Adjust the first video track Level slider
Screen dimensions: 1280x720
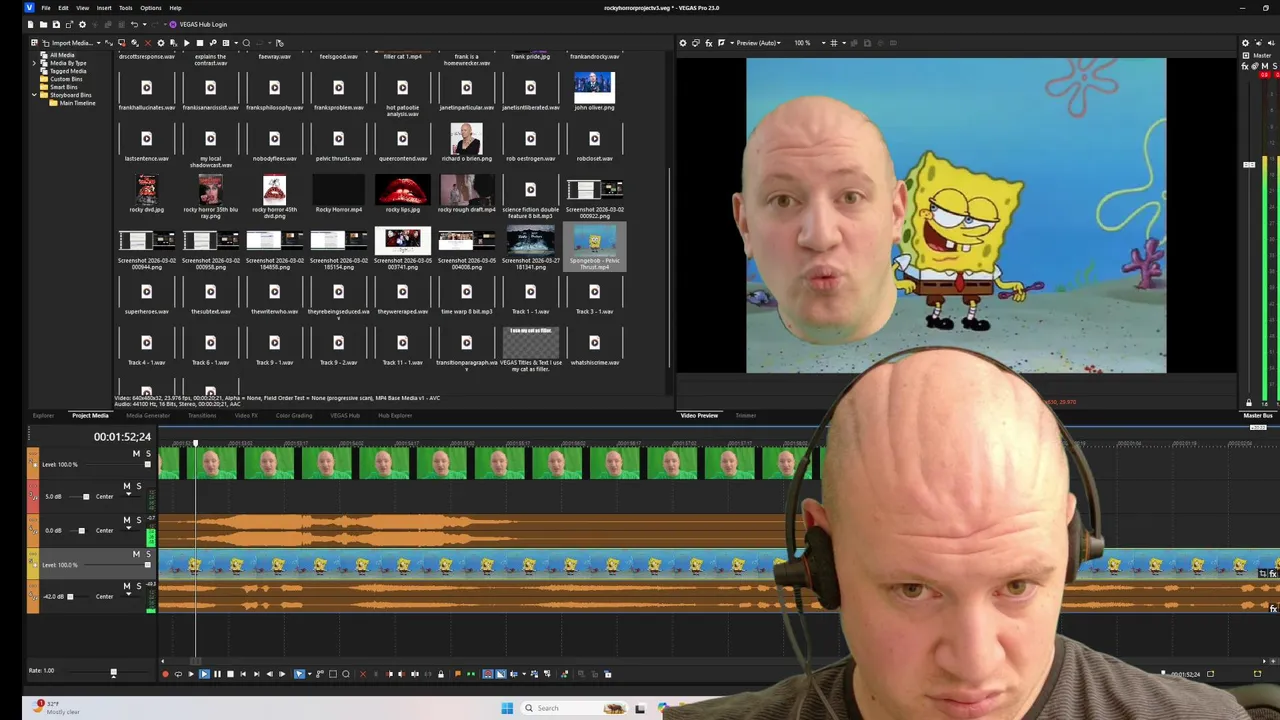(148, 464)
